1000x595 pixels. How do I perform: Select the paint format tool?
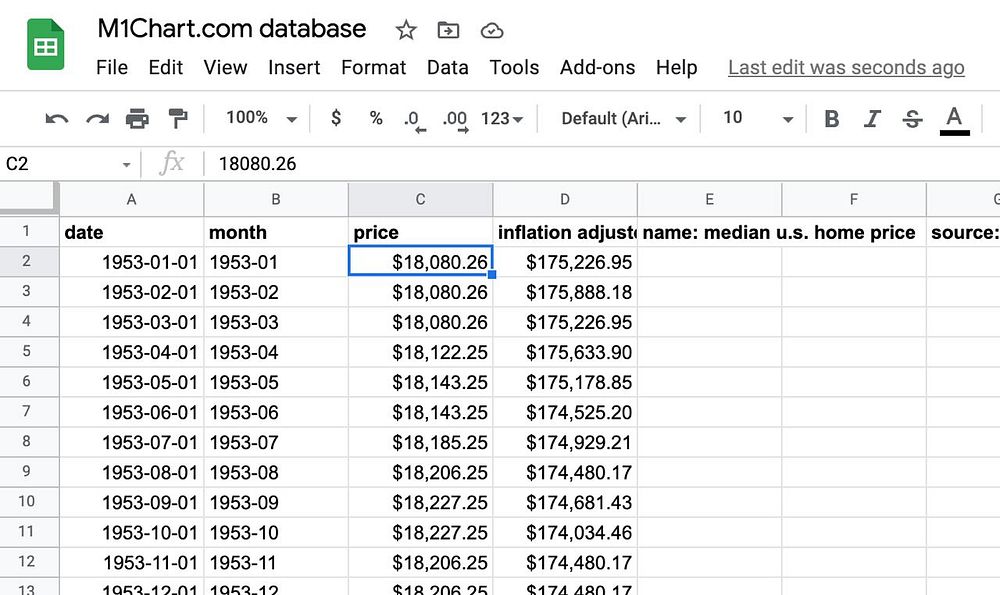(178, 119)
